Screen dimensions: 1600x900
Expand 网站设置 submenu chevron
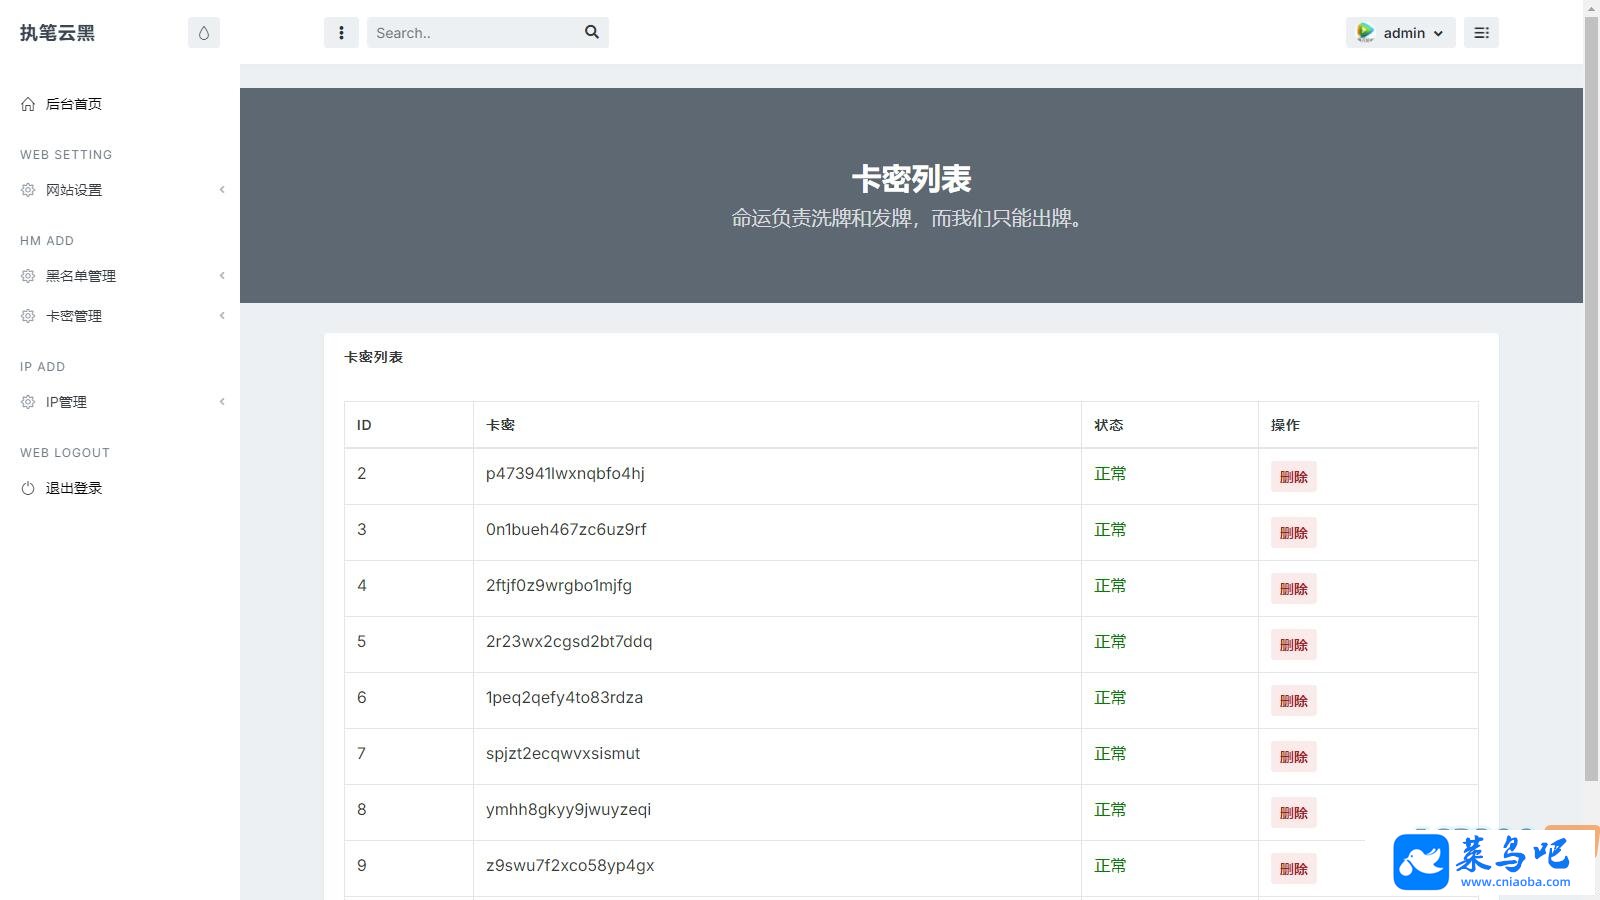[x=222, y=190]
